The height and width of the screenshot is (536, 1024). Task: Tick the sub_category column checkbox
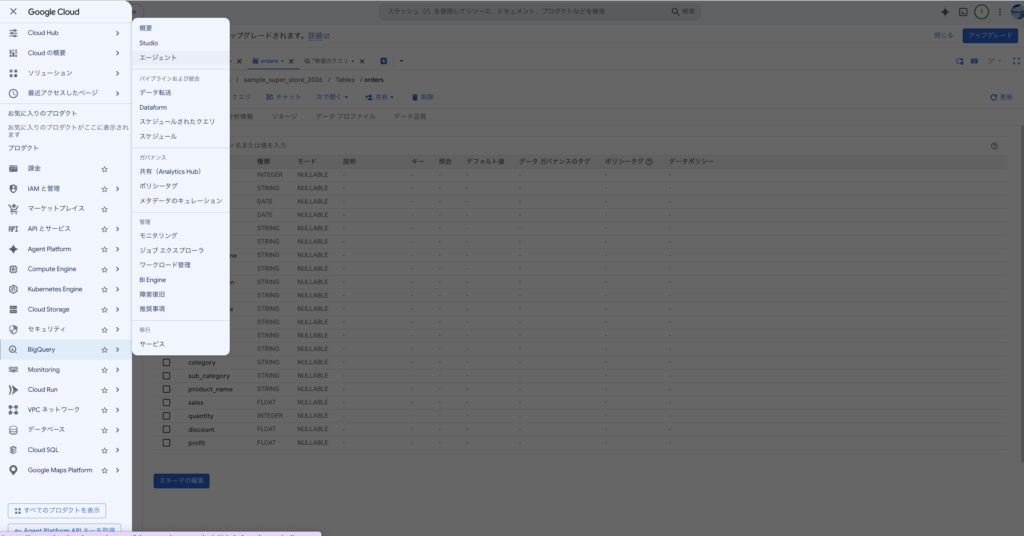coord(167,376)
